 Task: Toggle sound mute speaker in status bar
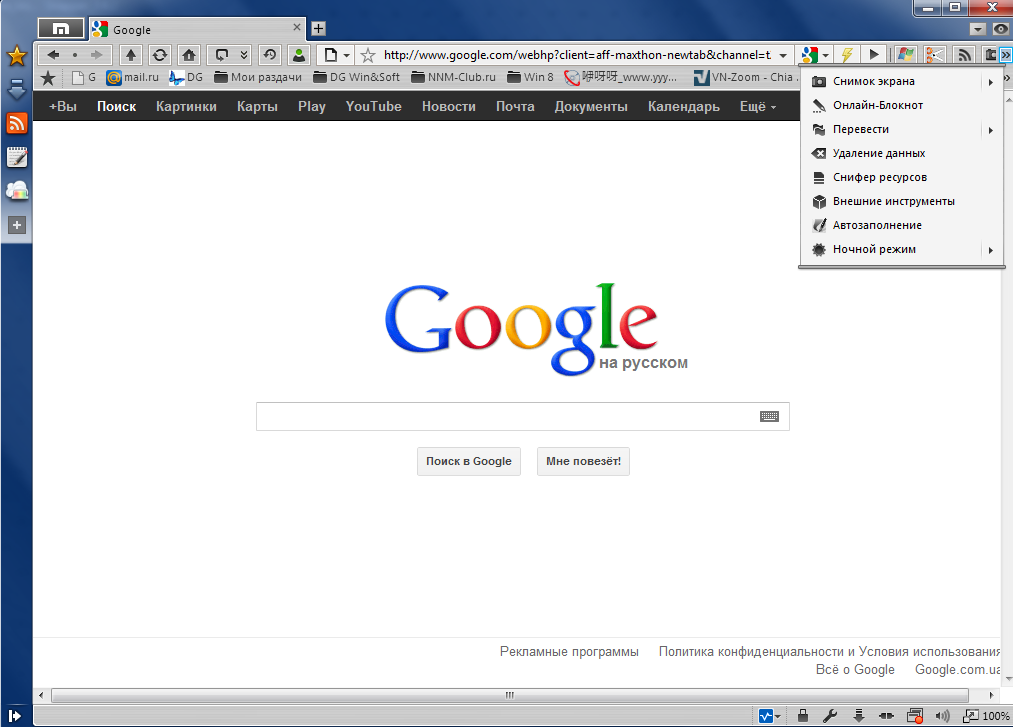pyautogui.click(x=942, y=716)
